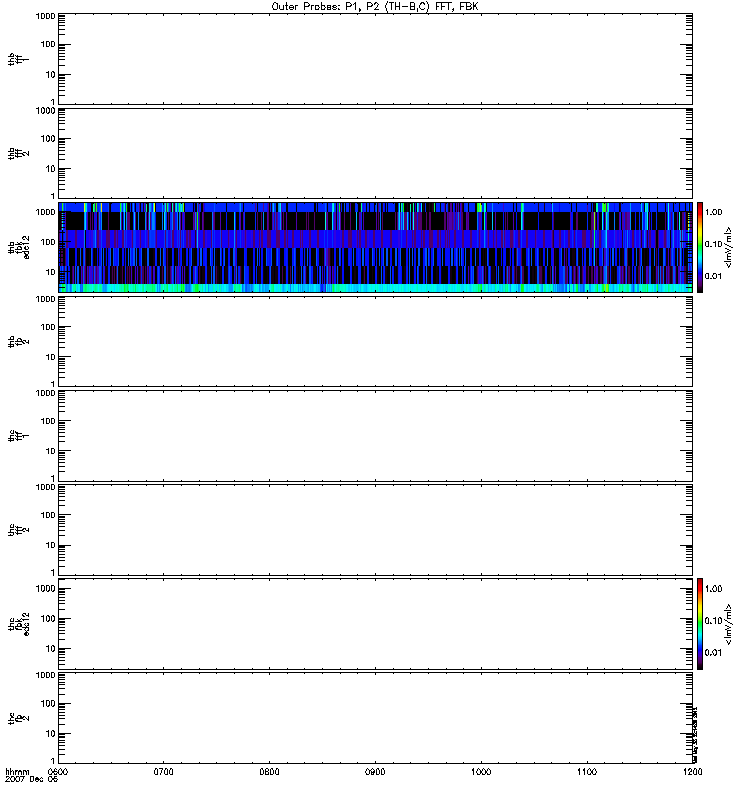
Task: Click the empty thb fff 1 plot panel
Action: [375, 59]
